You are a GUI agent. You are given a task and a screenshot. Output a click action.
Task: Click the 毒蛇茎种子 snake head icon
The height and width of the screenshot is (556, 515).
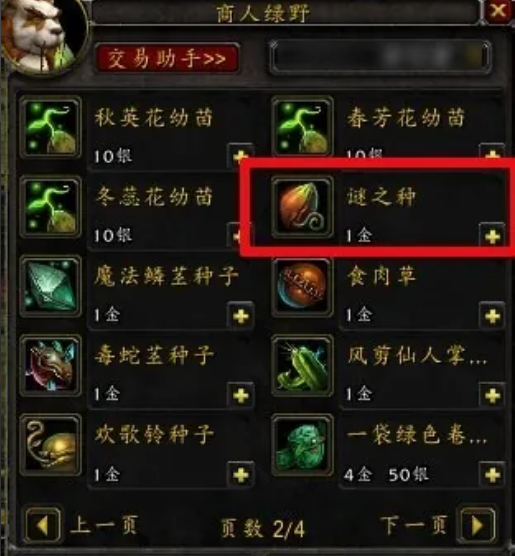click(x=51, y=366)
